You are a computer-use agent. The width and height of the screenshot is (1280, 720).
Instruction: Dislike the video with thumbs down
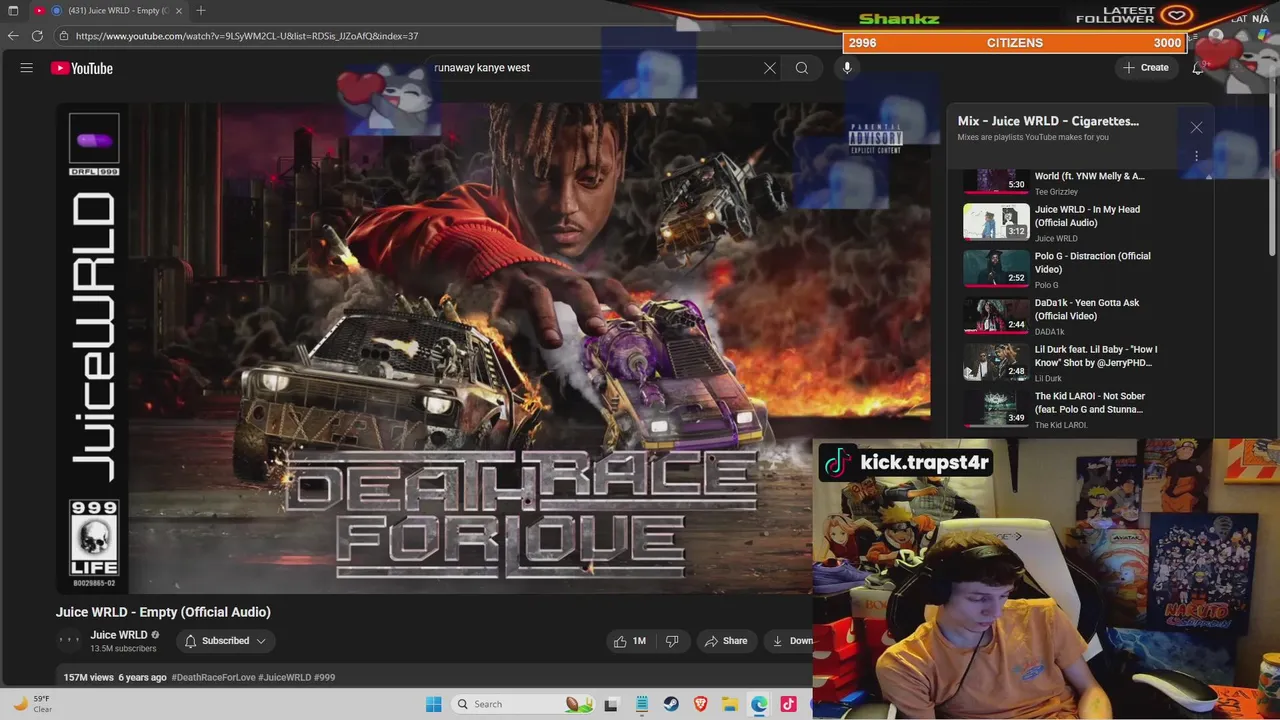(x=672, y=641)
